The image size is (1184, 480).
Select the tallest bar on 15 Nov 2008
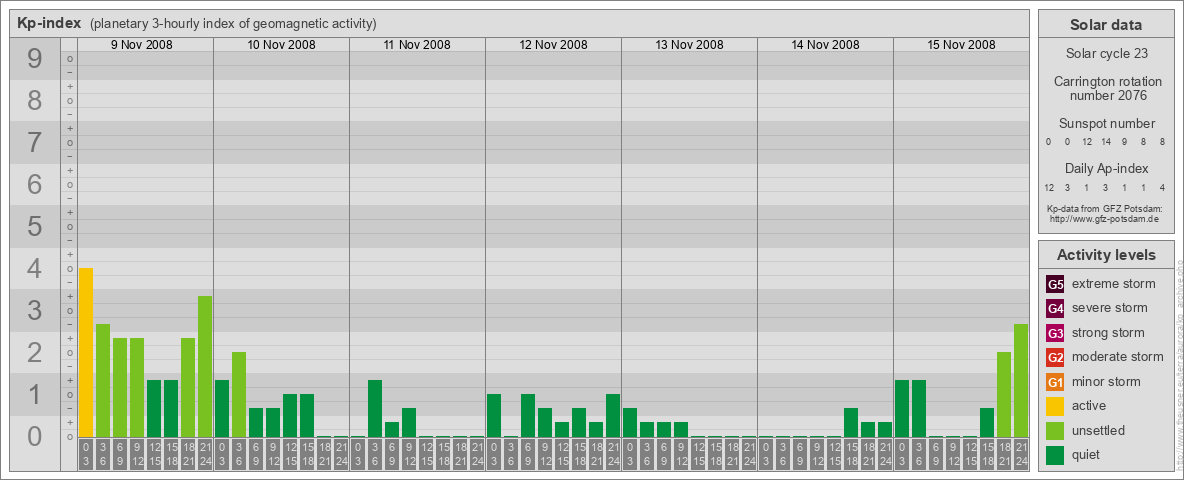tap(1020, 380)
